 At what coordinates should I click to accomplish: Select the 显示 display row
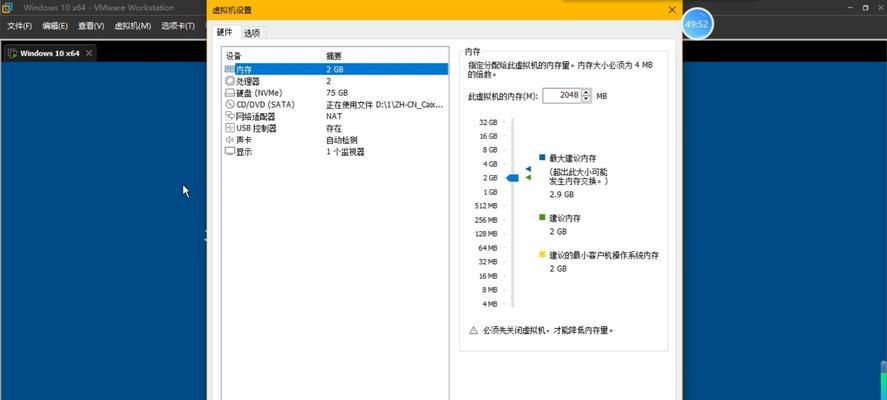click(x=336, y=152)
